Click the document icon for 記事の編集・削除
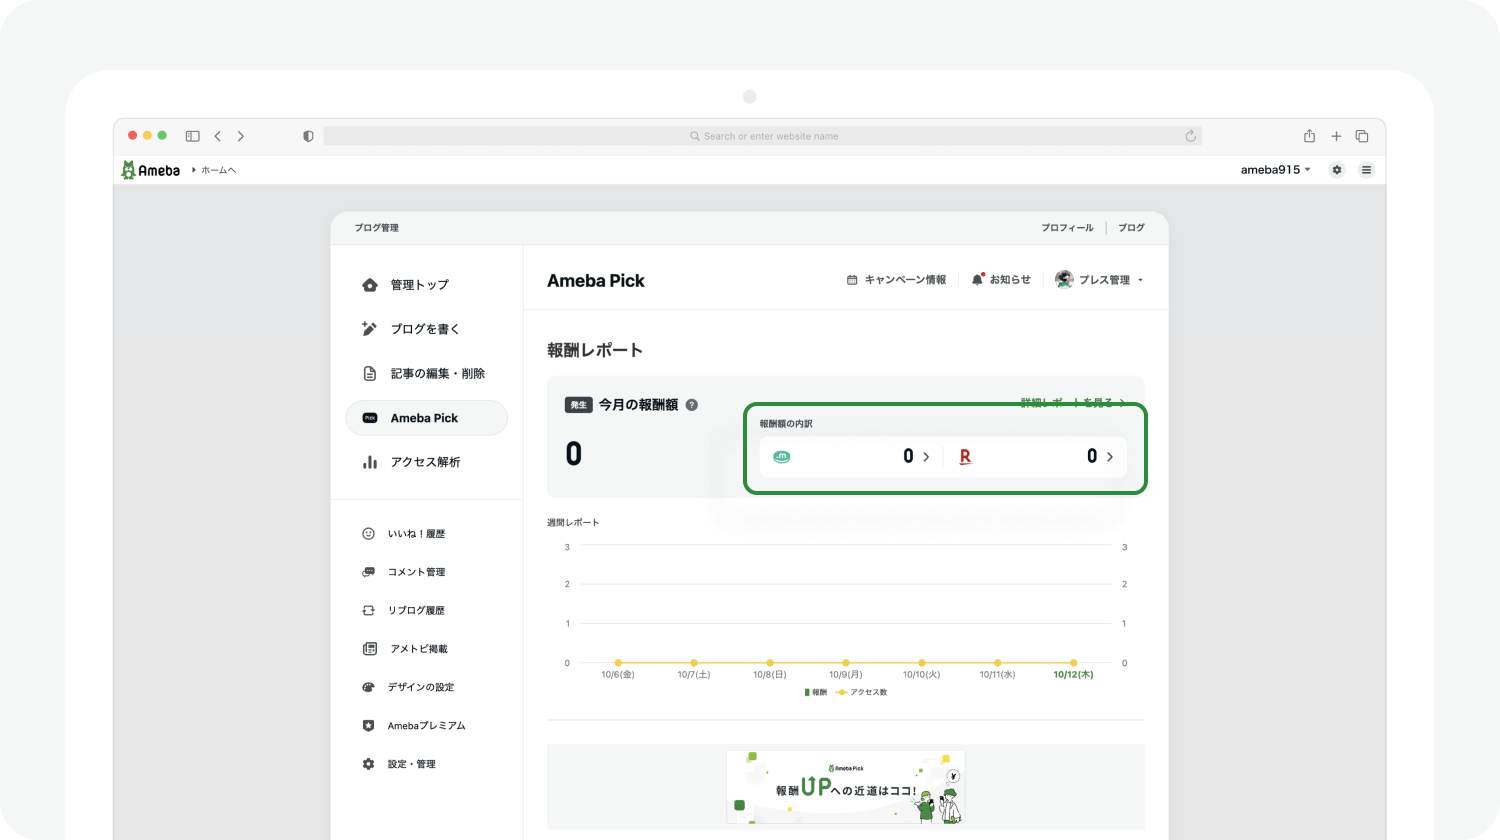Viewport: 1500px width, 840px height. click(369, 374)
